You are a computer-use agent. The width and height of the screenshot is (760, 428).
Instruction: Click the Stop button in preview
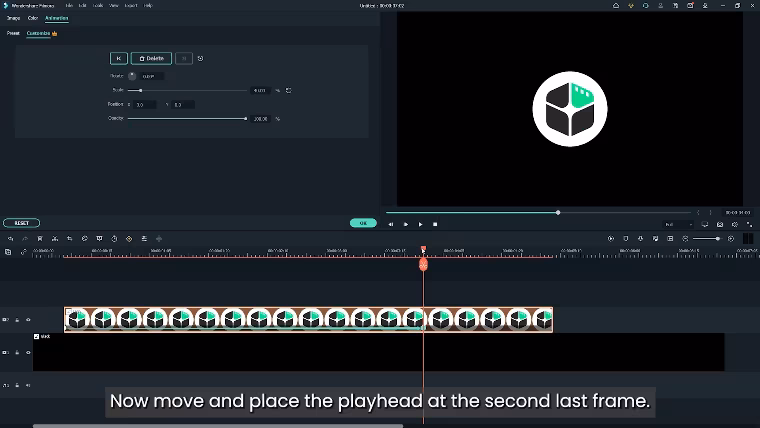[x=435, y=224]
